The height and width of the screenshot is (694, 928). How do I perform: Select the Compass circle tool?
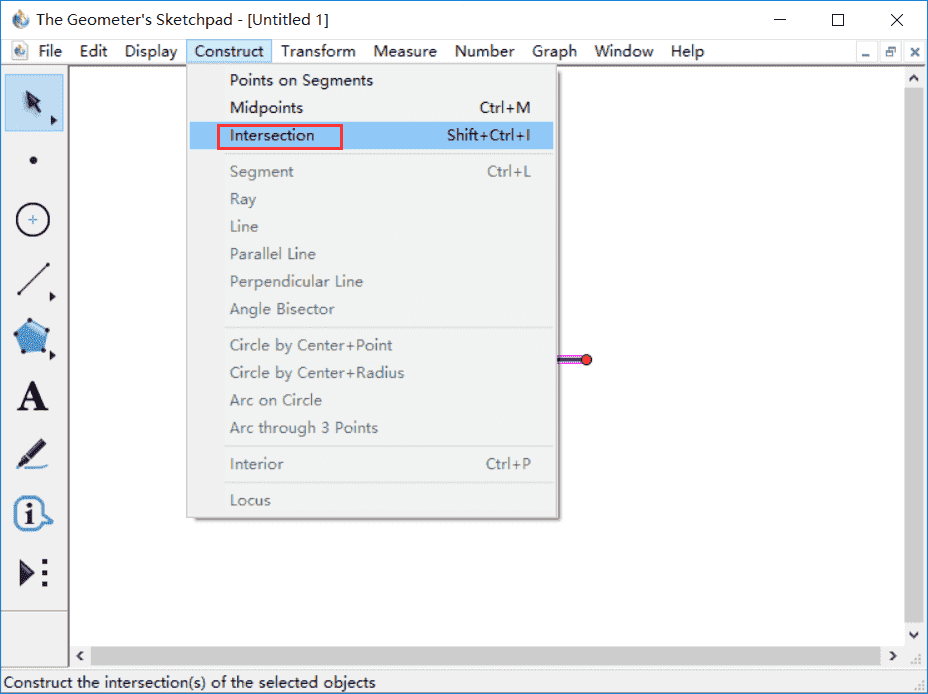(33, 220)
